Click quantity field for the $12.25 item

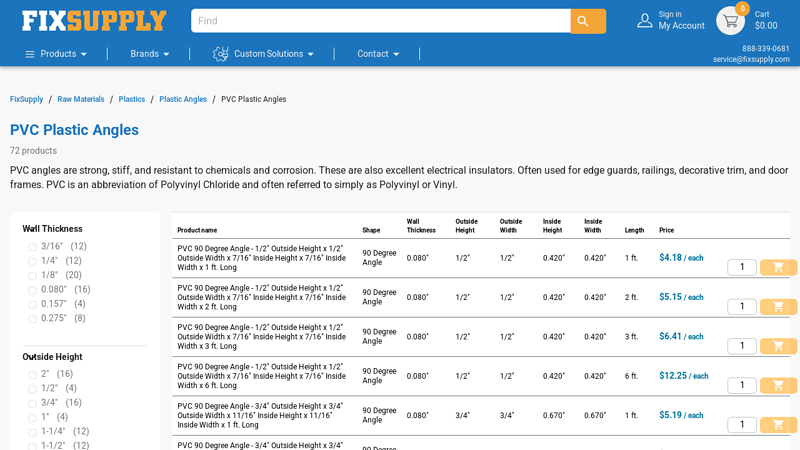(742, 385)
